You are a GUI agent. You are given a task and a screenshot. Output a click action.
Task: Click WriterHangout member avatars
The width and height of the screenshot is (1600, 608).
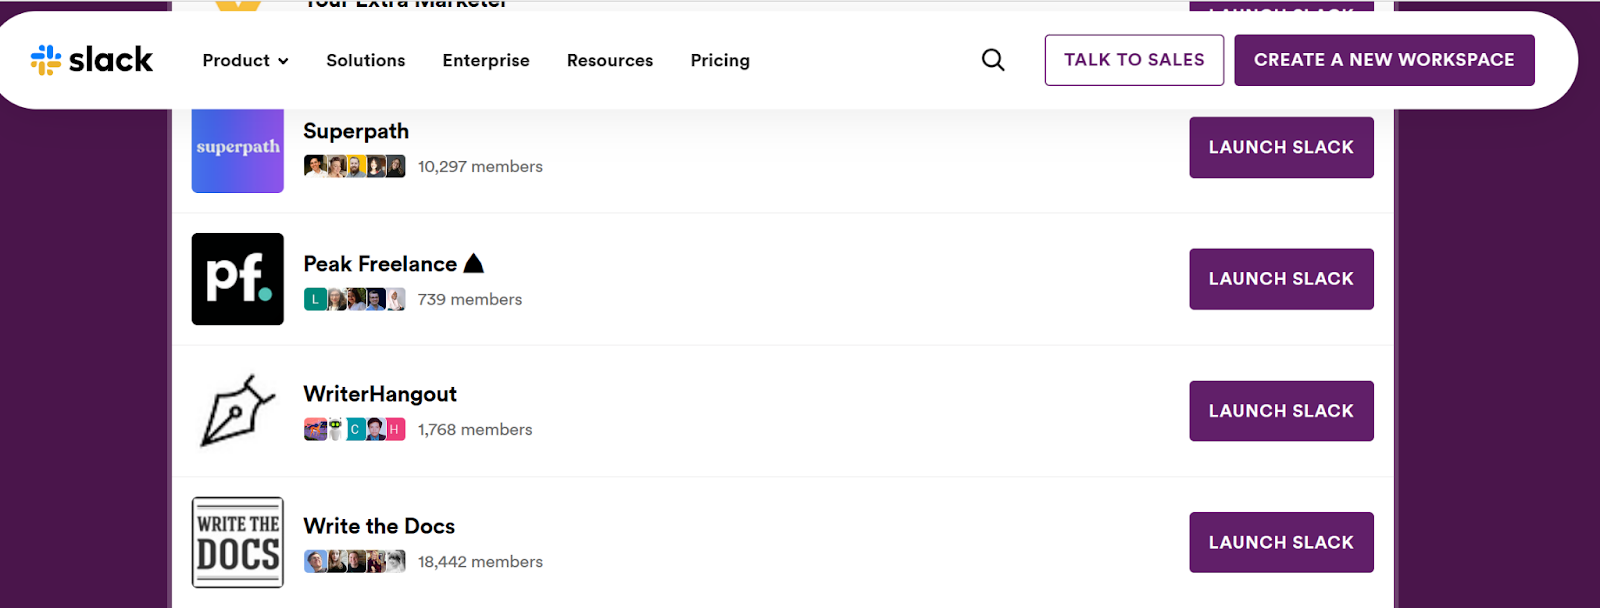pos(355,430)
